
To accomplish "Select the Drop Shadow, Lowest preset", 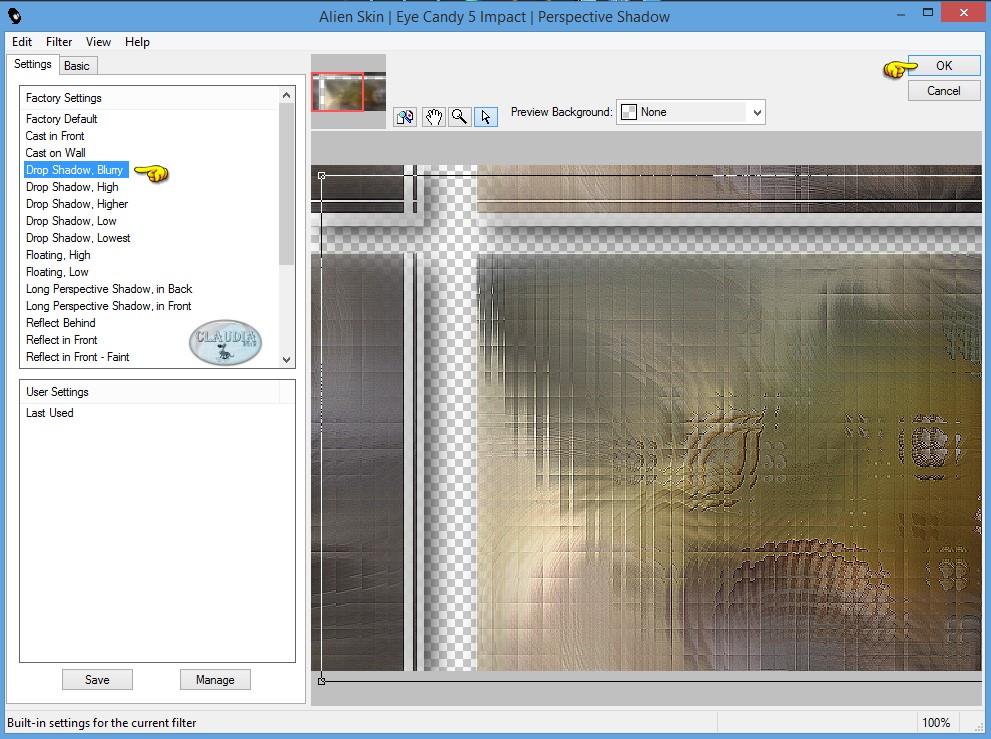I will 78,238.
